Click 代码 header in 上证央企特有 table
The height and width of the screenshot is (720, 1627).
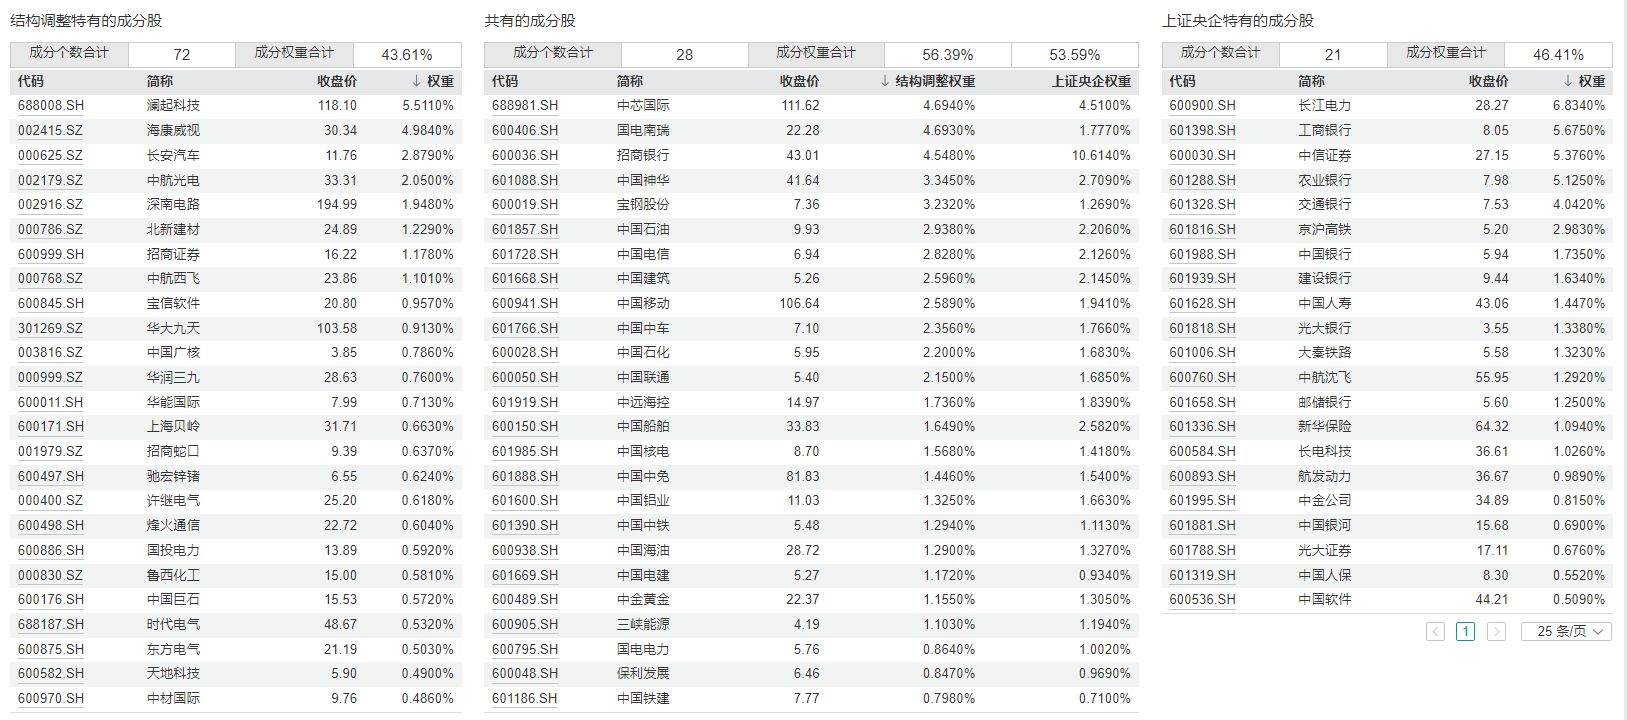pos(1182,81)
